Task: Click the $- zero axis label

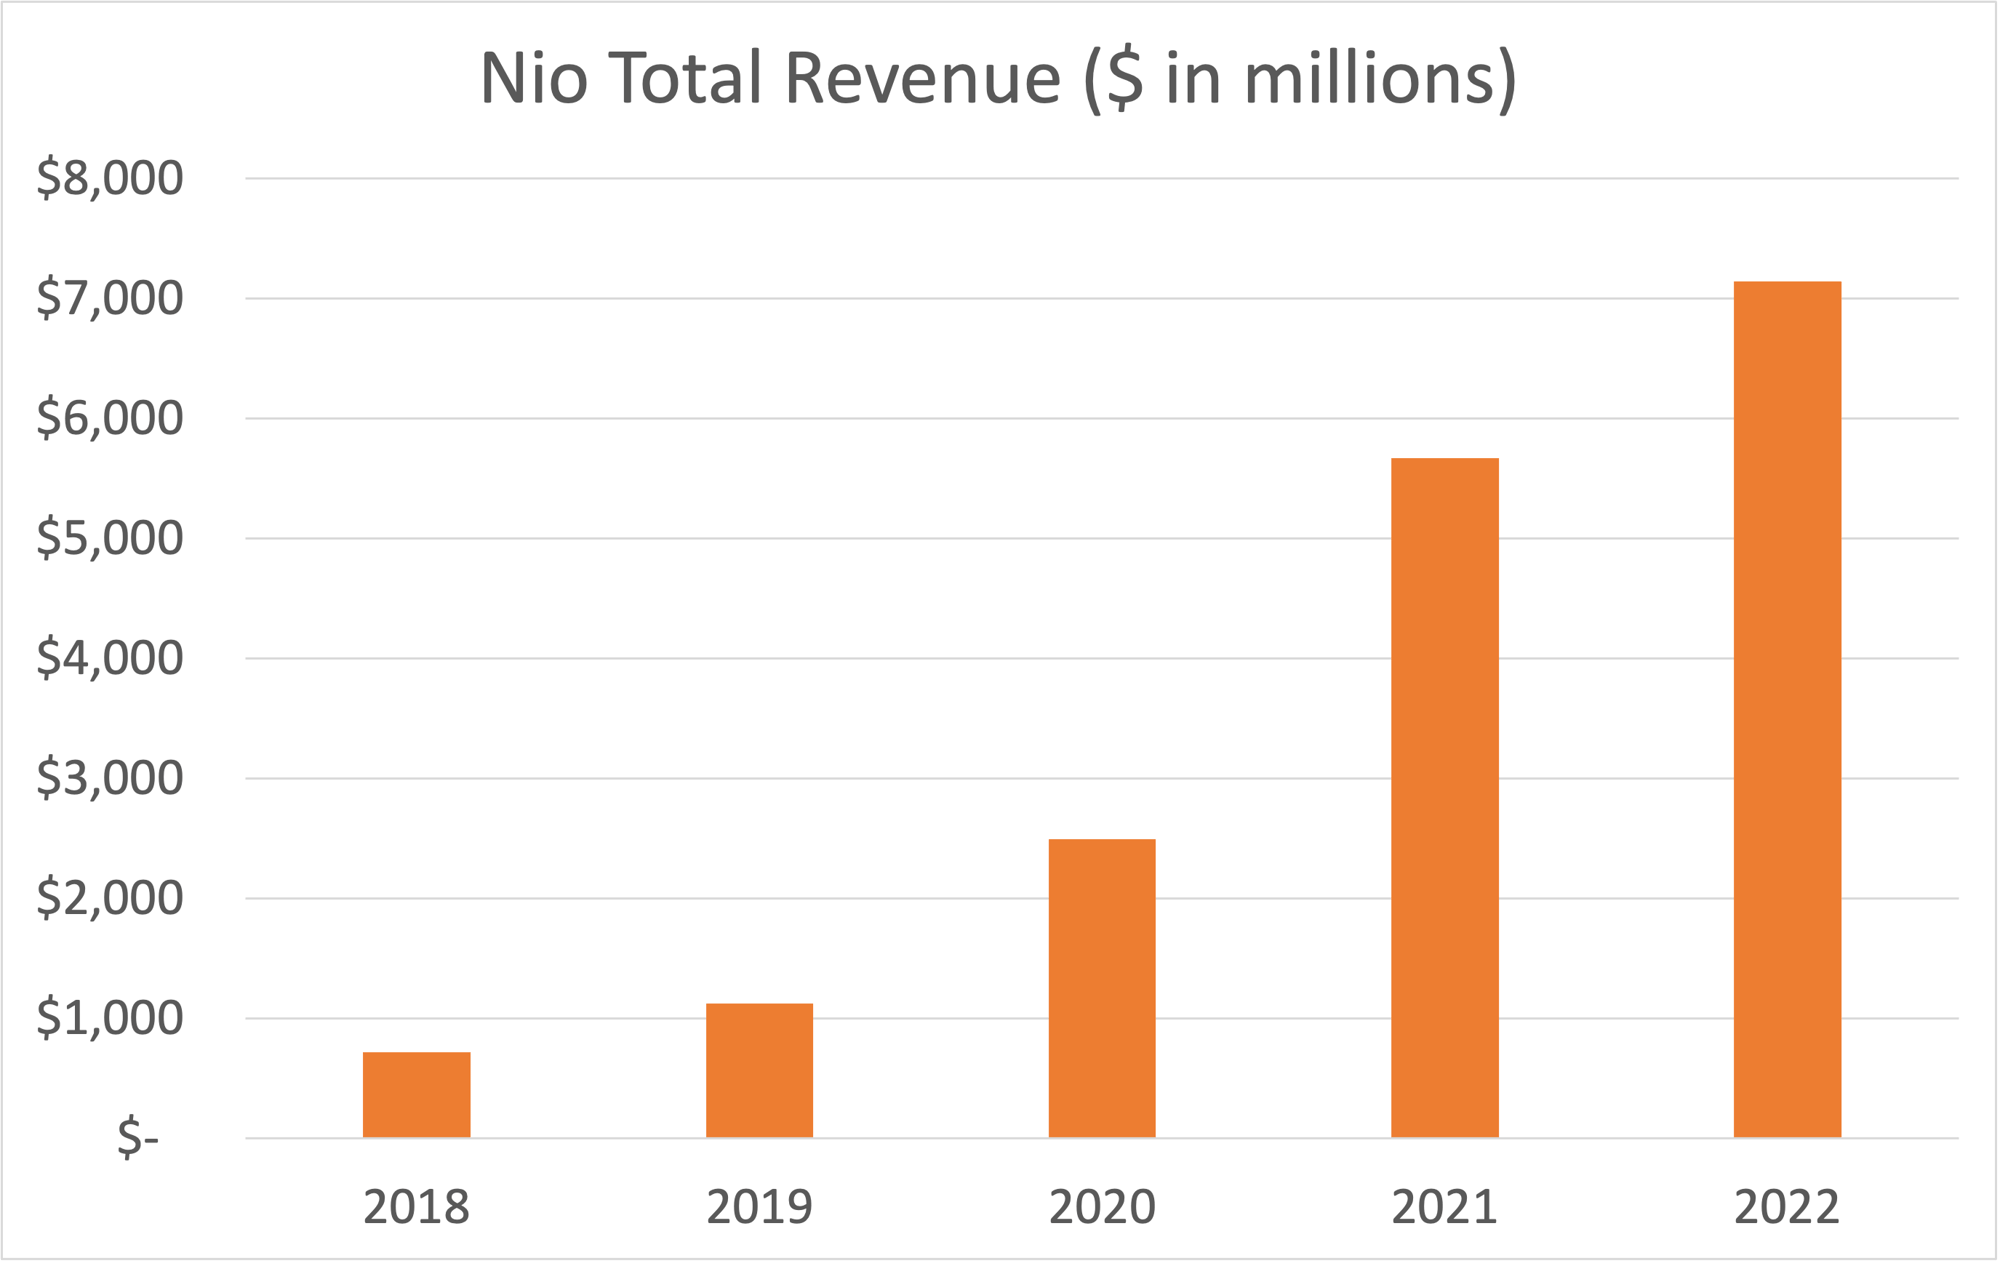Action: coord(138,1139)
